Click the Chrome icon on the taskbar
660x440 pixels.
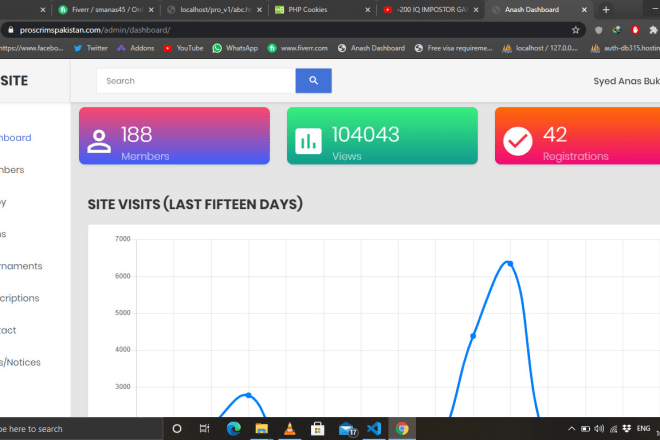(x=402, y=429)
